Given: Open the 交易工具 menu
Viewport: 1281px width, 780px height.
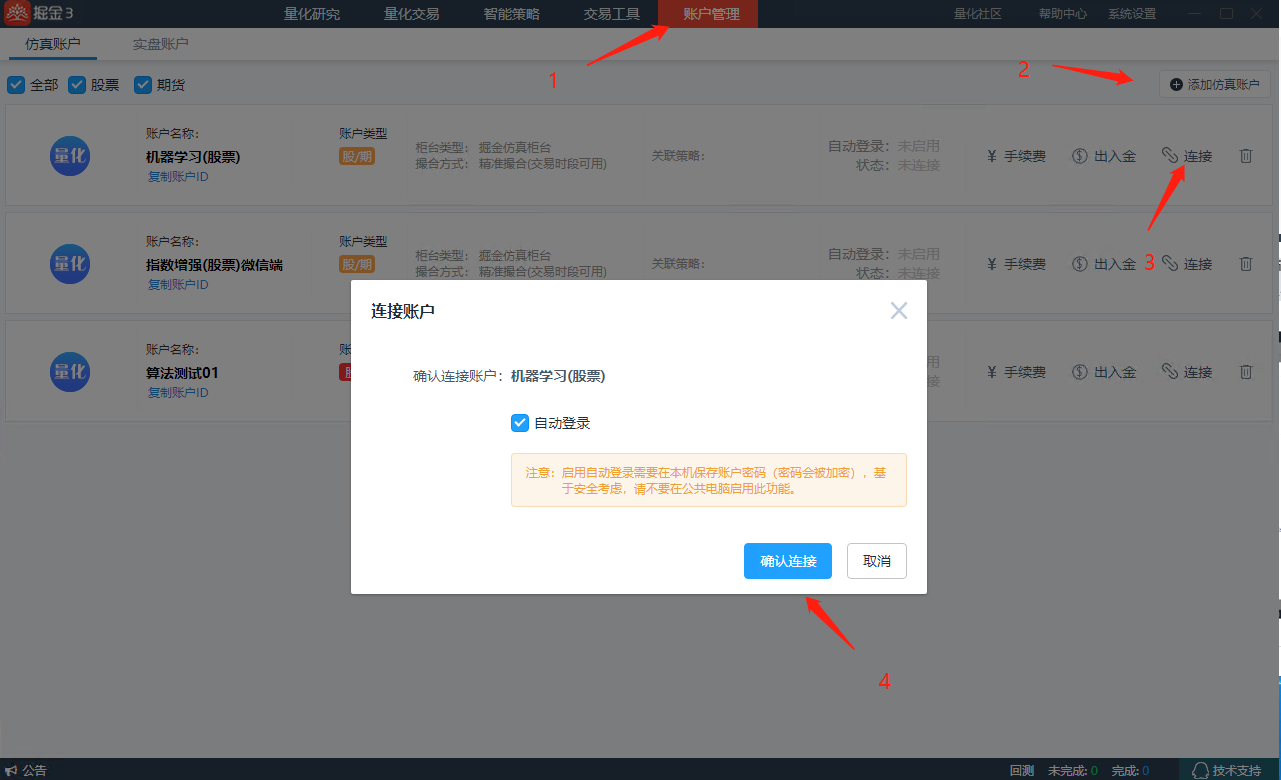Looking at the screenshot, I should tap(611, 14).
